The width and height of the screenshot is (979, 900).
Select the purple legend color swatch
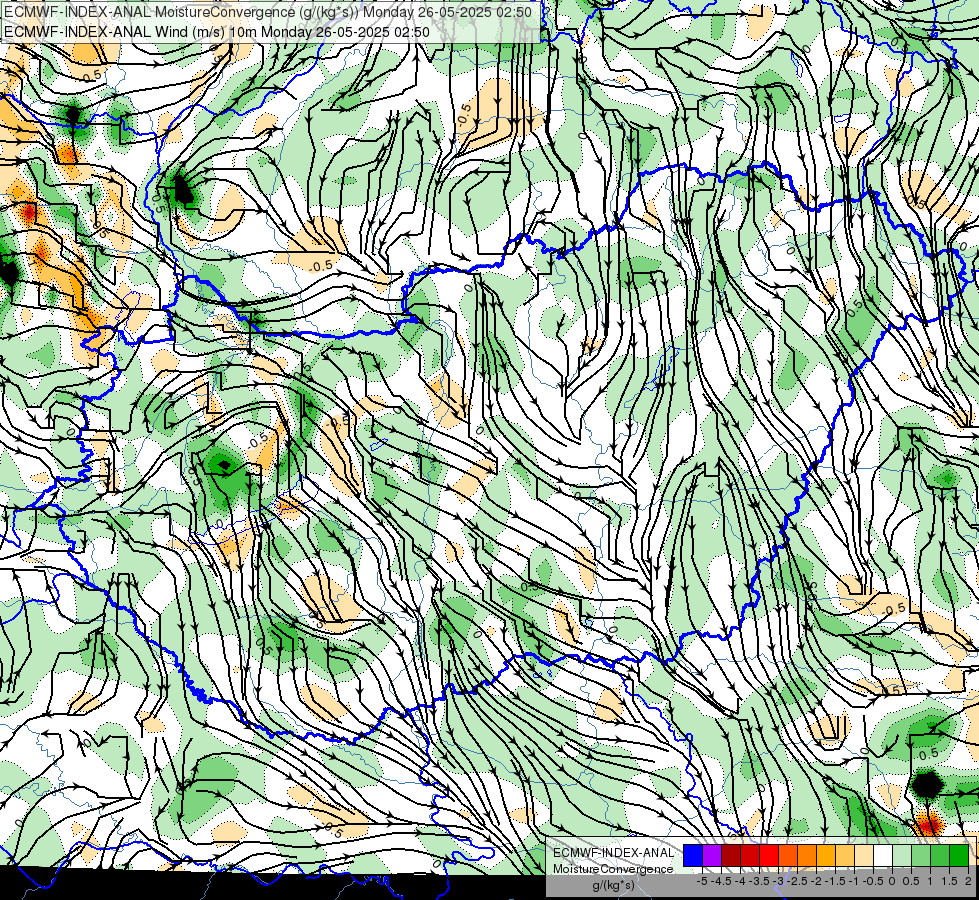(712, 855)
